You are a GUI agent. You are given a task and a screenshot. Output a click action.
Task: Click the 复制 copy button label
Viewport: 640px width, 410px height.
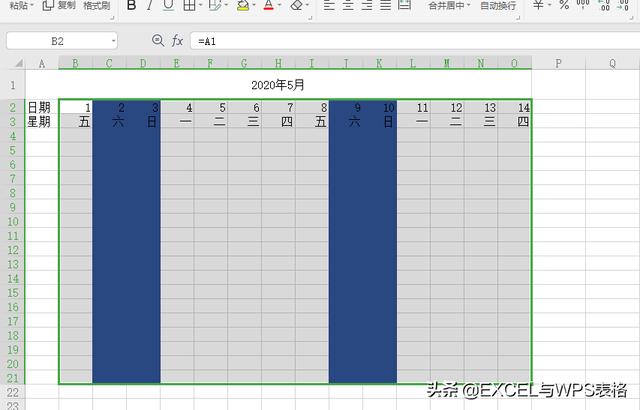point(67,5)
